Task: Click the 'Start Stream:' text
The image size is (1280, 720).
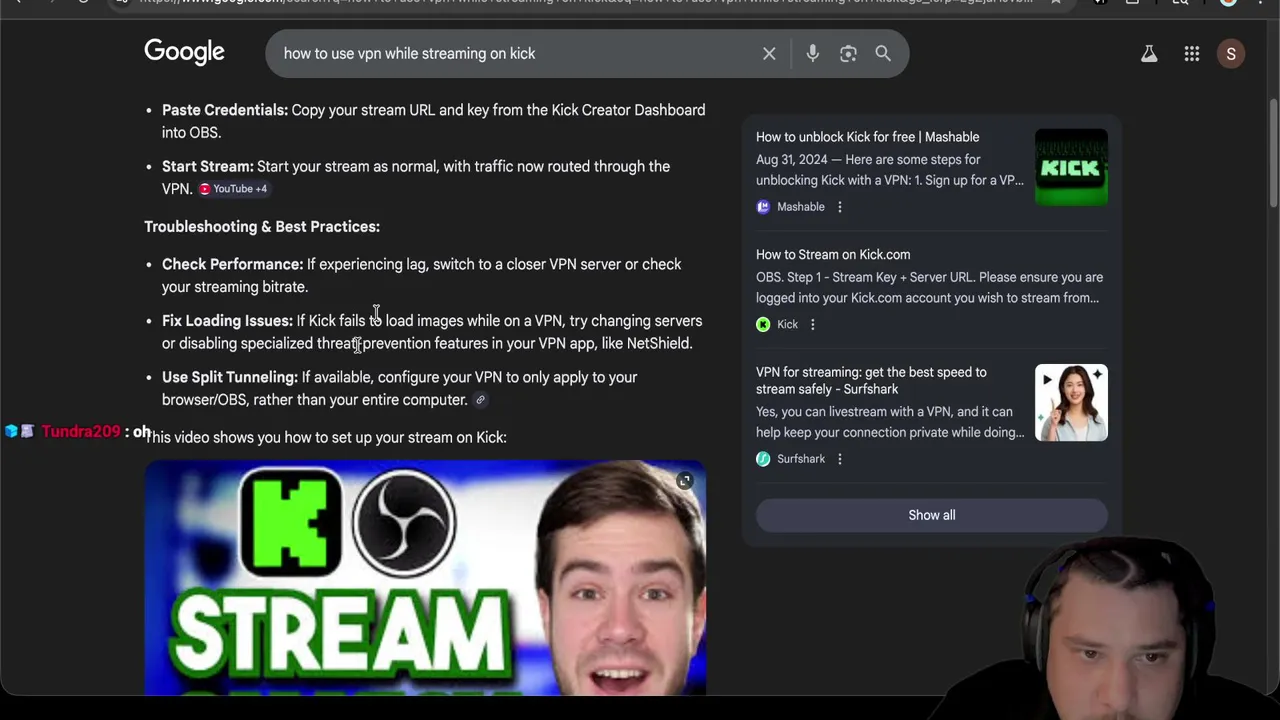Action: [208, 166]
